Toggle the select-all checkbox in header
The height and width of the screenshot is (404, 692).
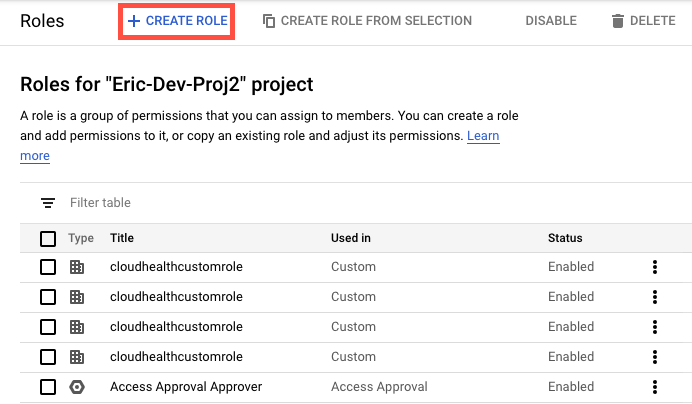point(48,238)
